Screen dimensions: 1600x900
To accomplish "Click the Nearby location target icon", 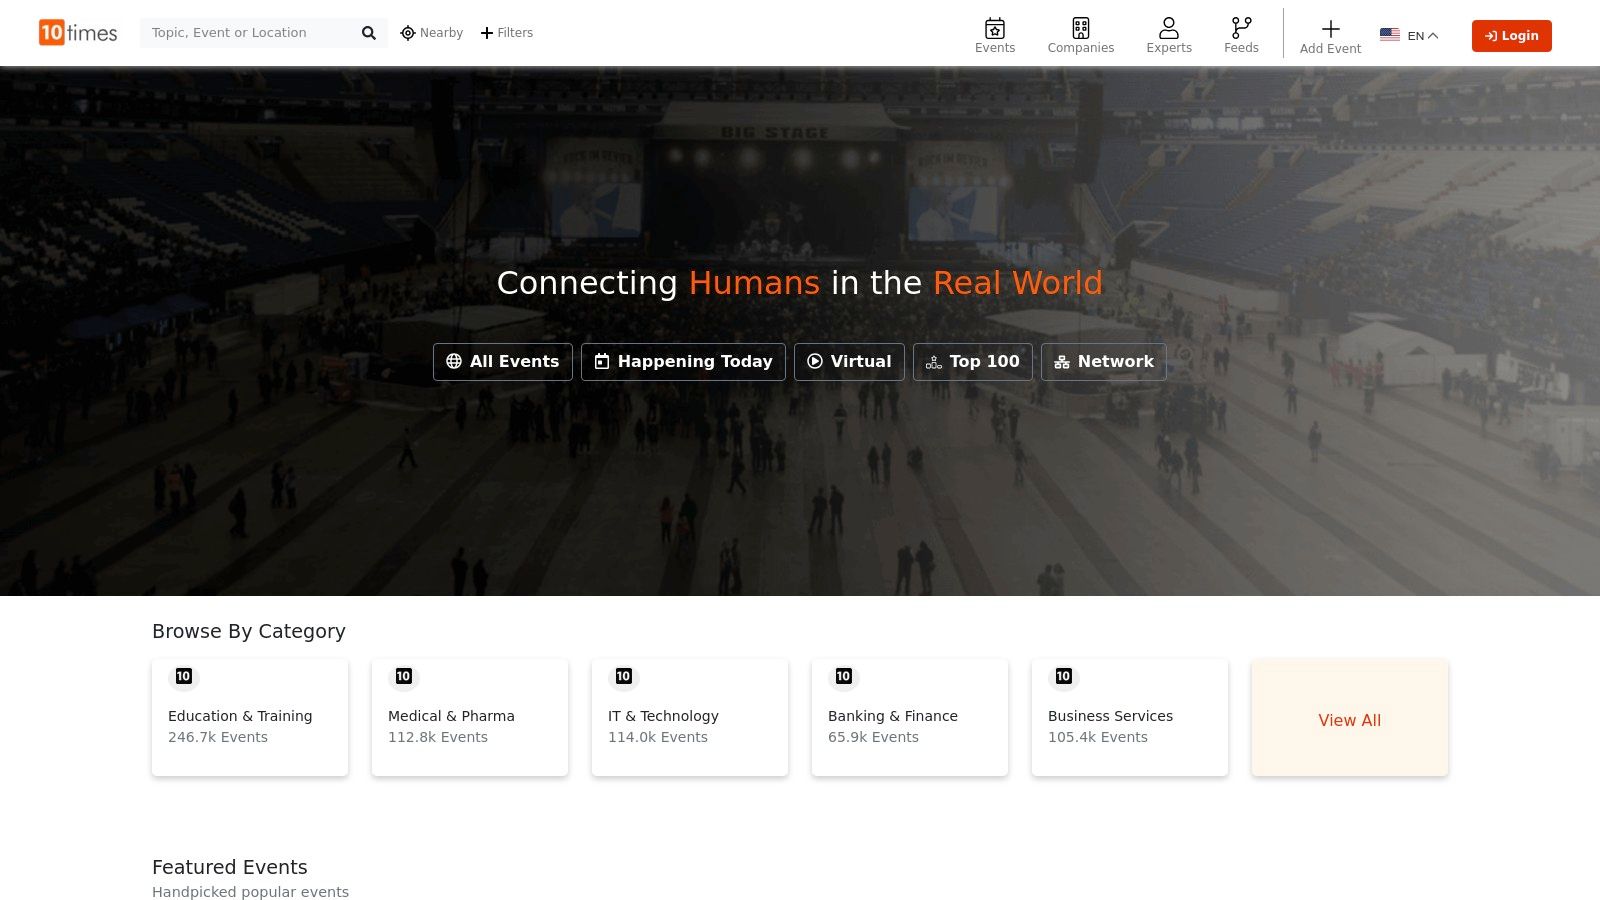I will coord(408,33).
